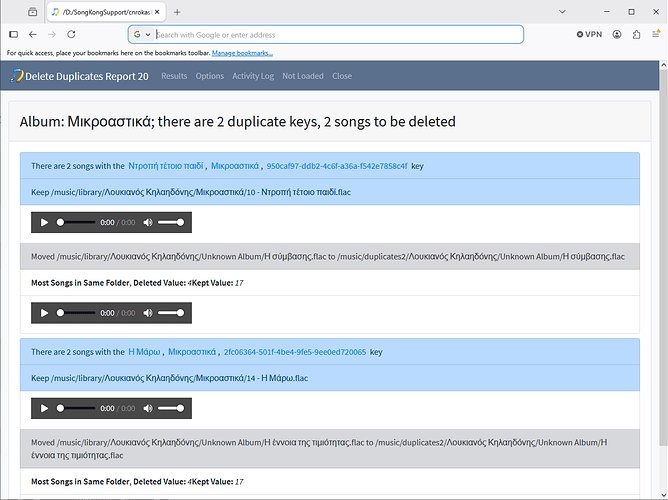This screenshot has height=500, width=668.
Task: Open the account profile icon
Action: (617, 34)
